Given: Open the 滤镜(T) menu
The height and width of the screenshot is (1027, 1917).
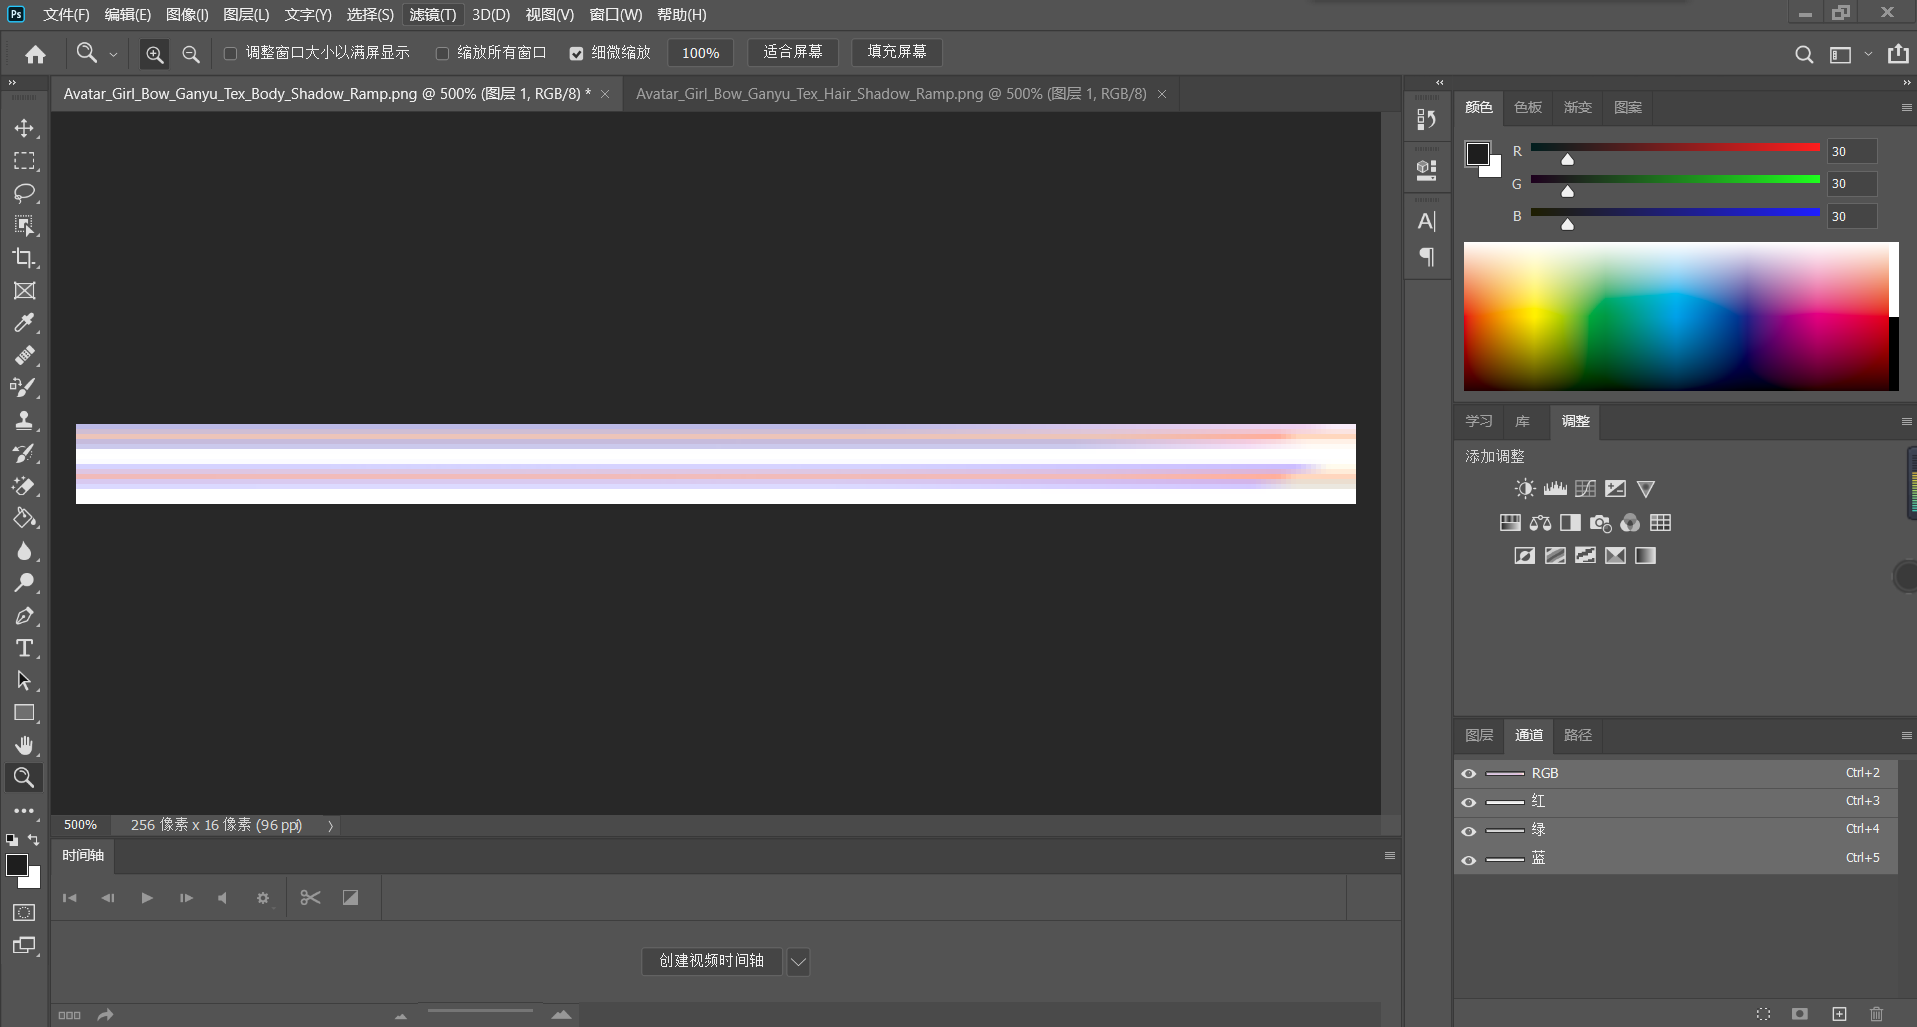Looking at the screenshot, I should [432, 15].
